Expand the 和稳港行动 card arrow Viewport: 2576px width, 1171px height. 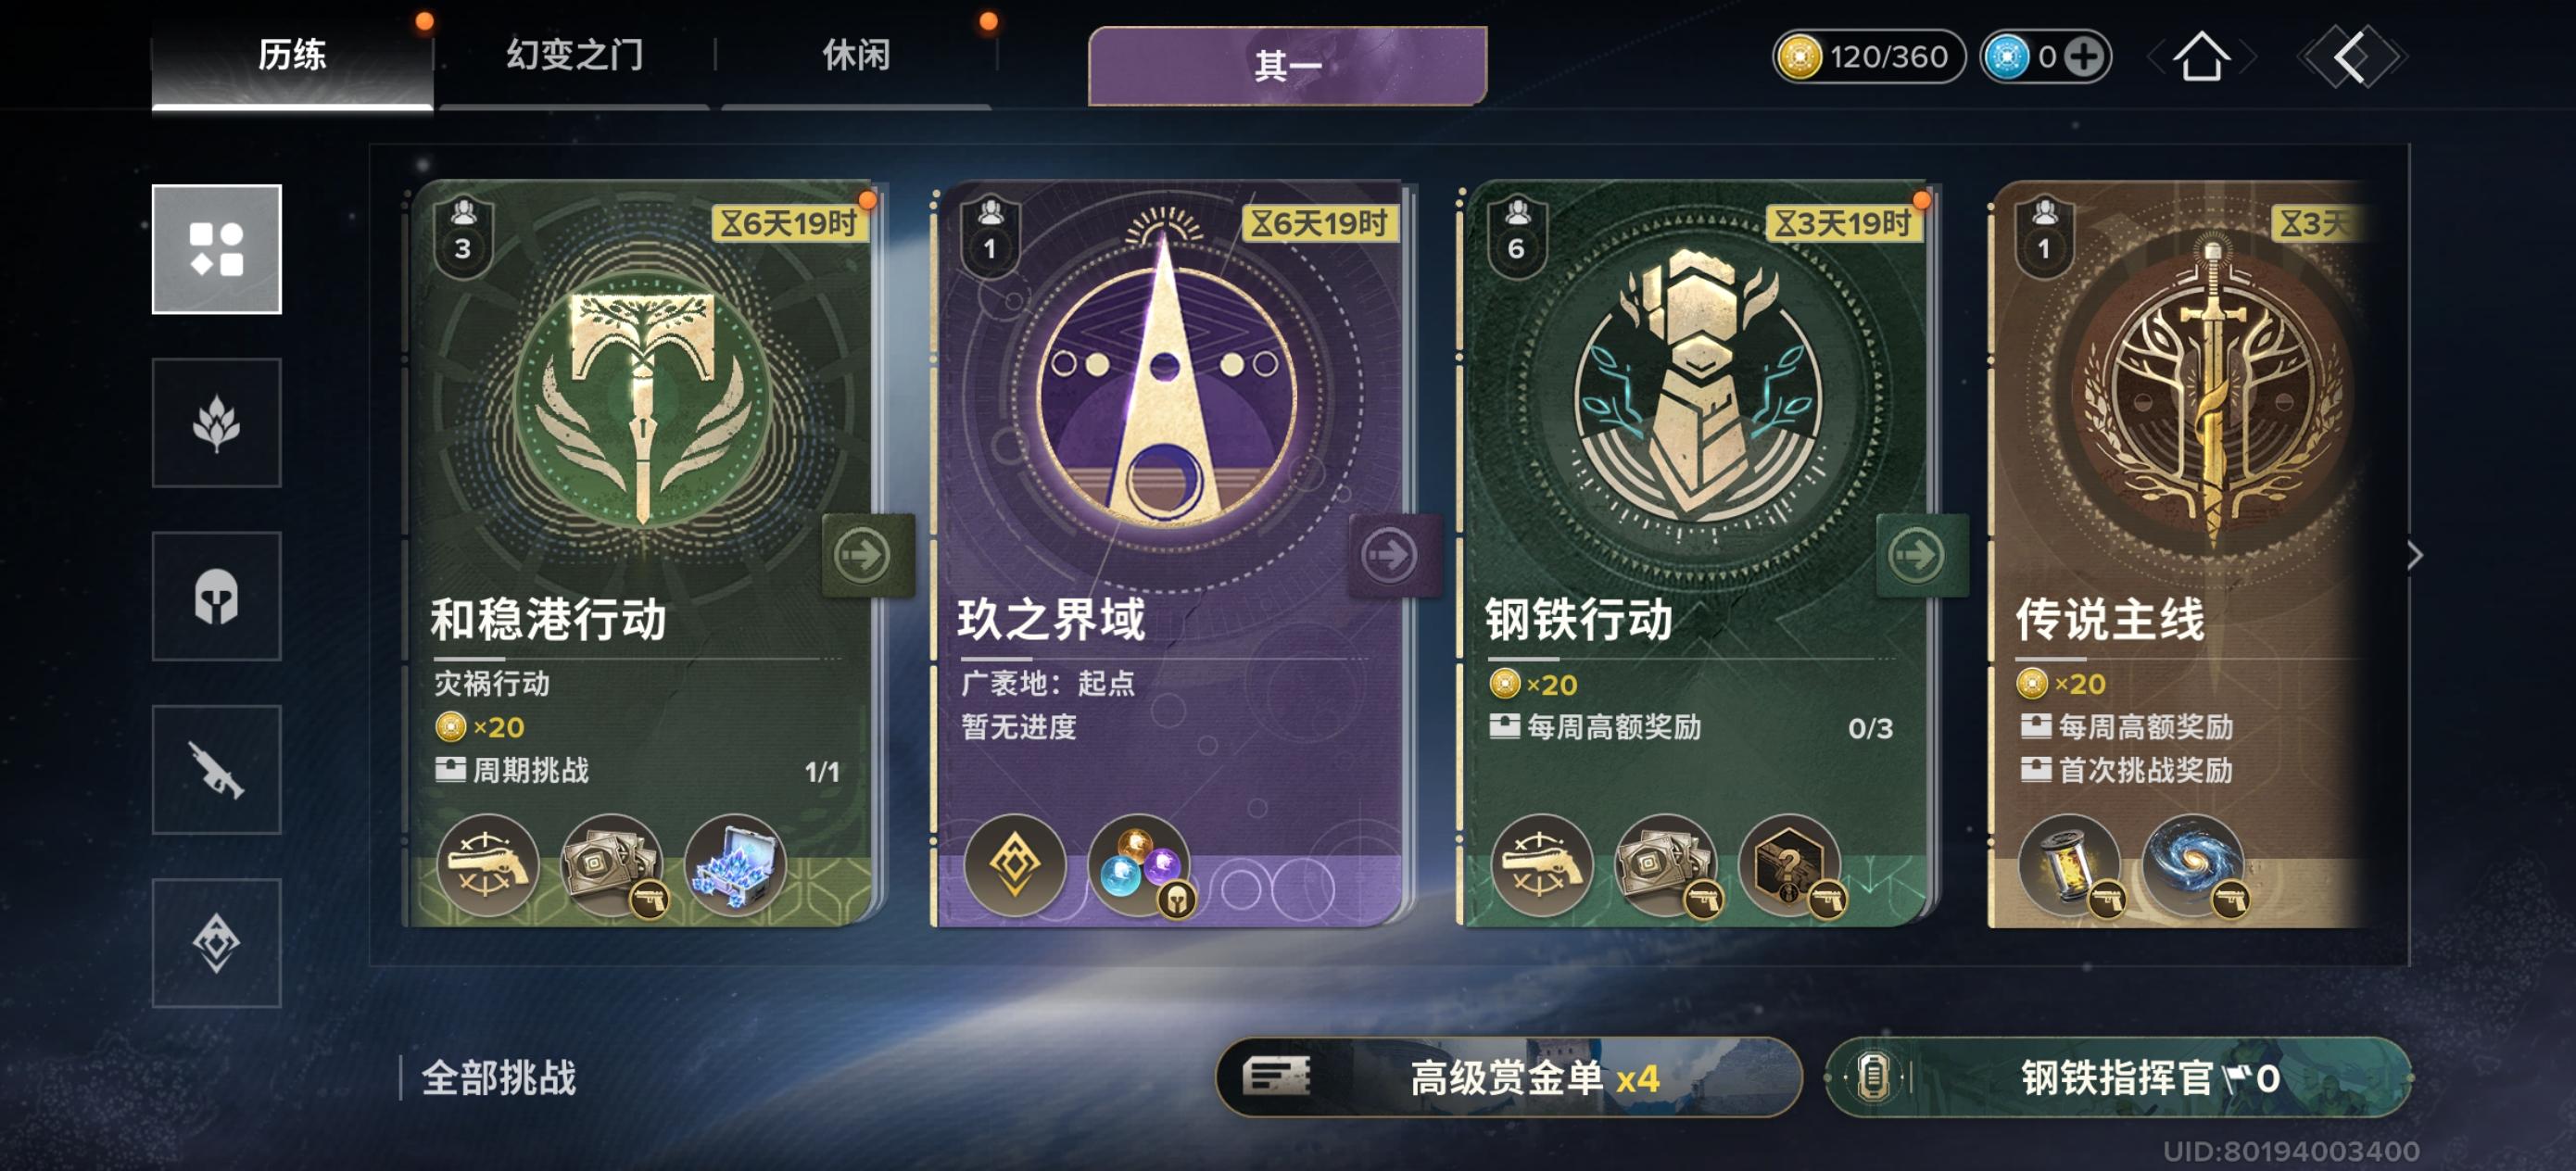(x=866, y=555)
